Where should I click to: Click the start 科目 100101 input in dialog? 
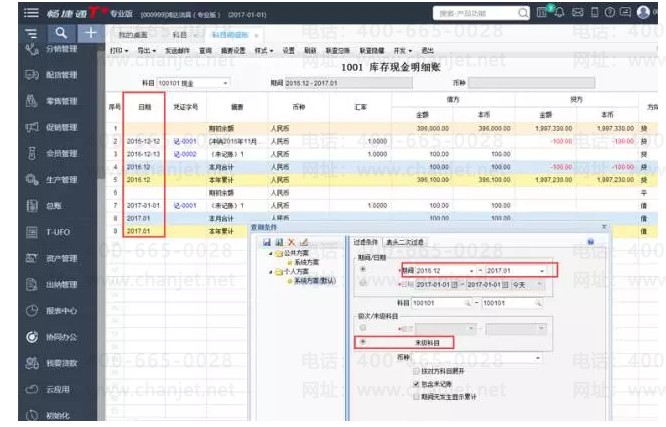[x=442, y=303]
